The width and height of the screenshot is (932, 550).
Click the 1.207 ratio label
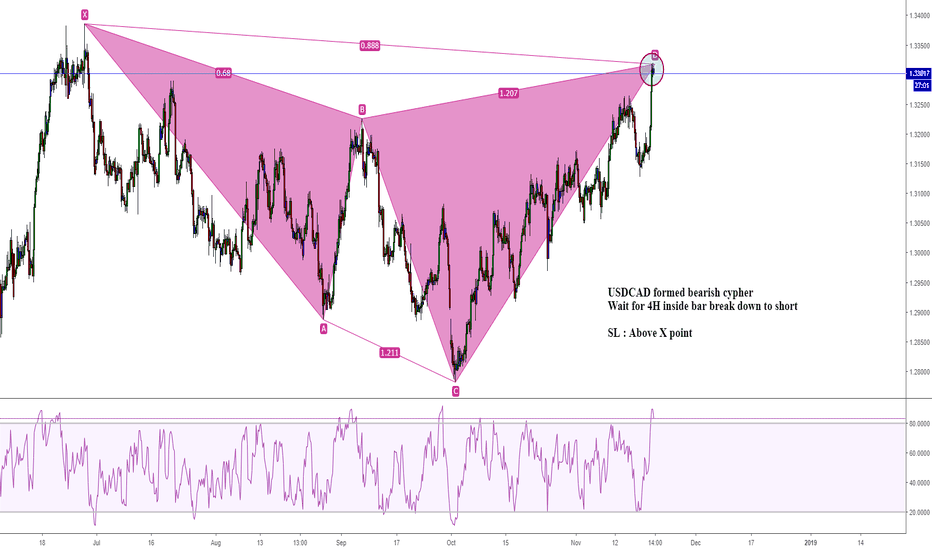(508, 93)
